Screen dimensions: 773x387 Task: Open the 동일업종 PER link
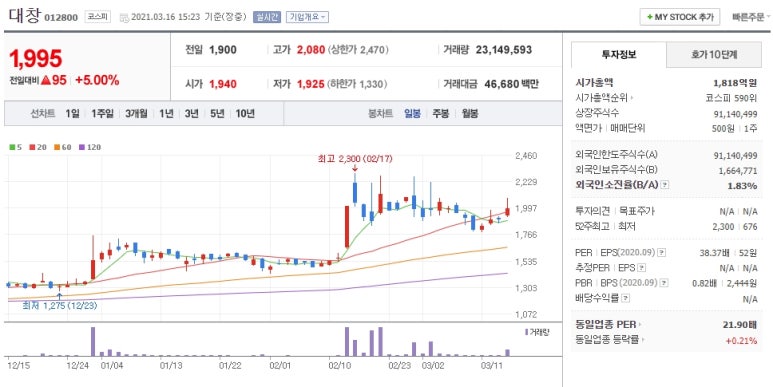coord(608,325)
